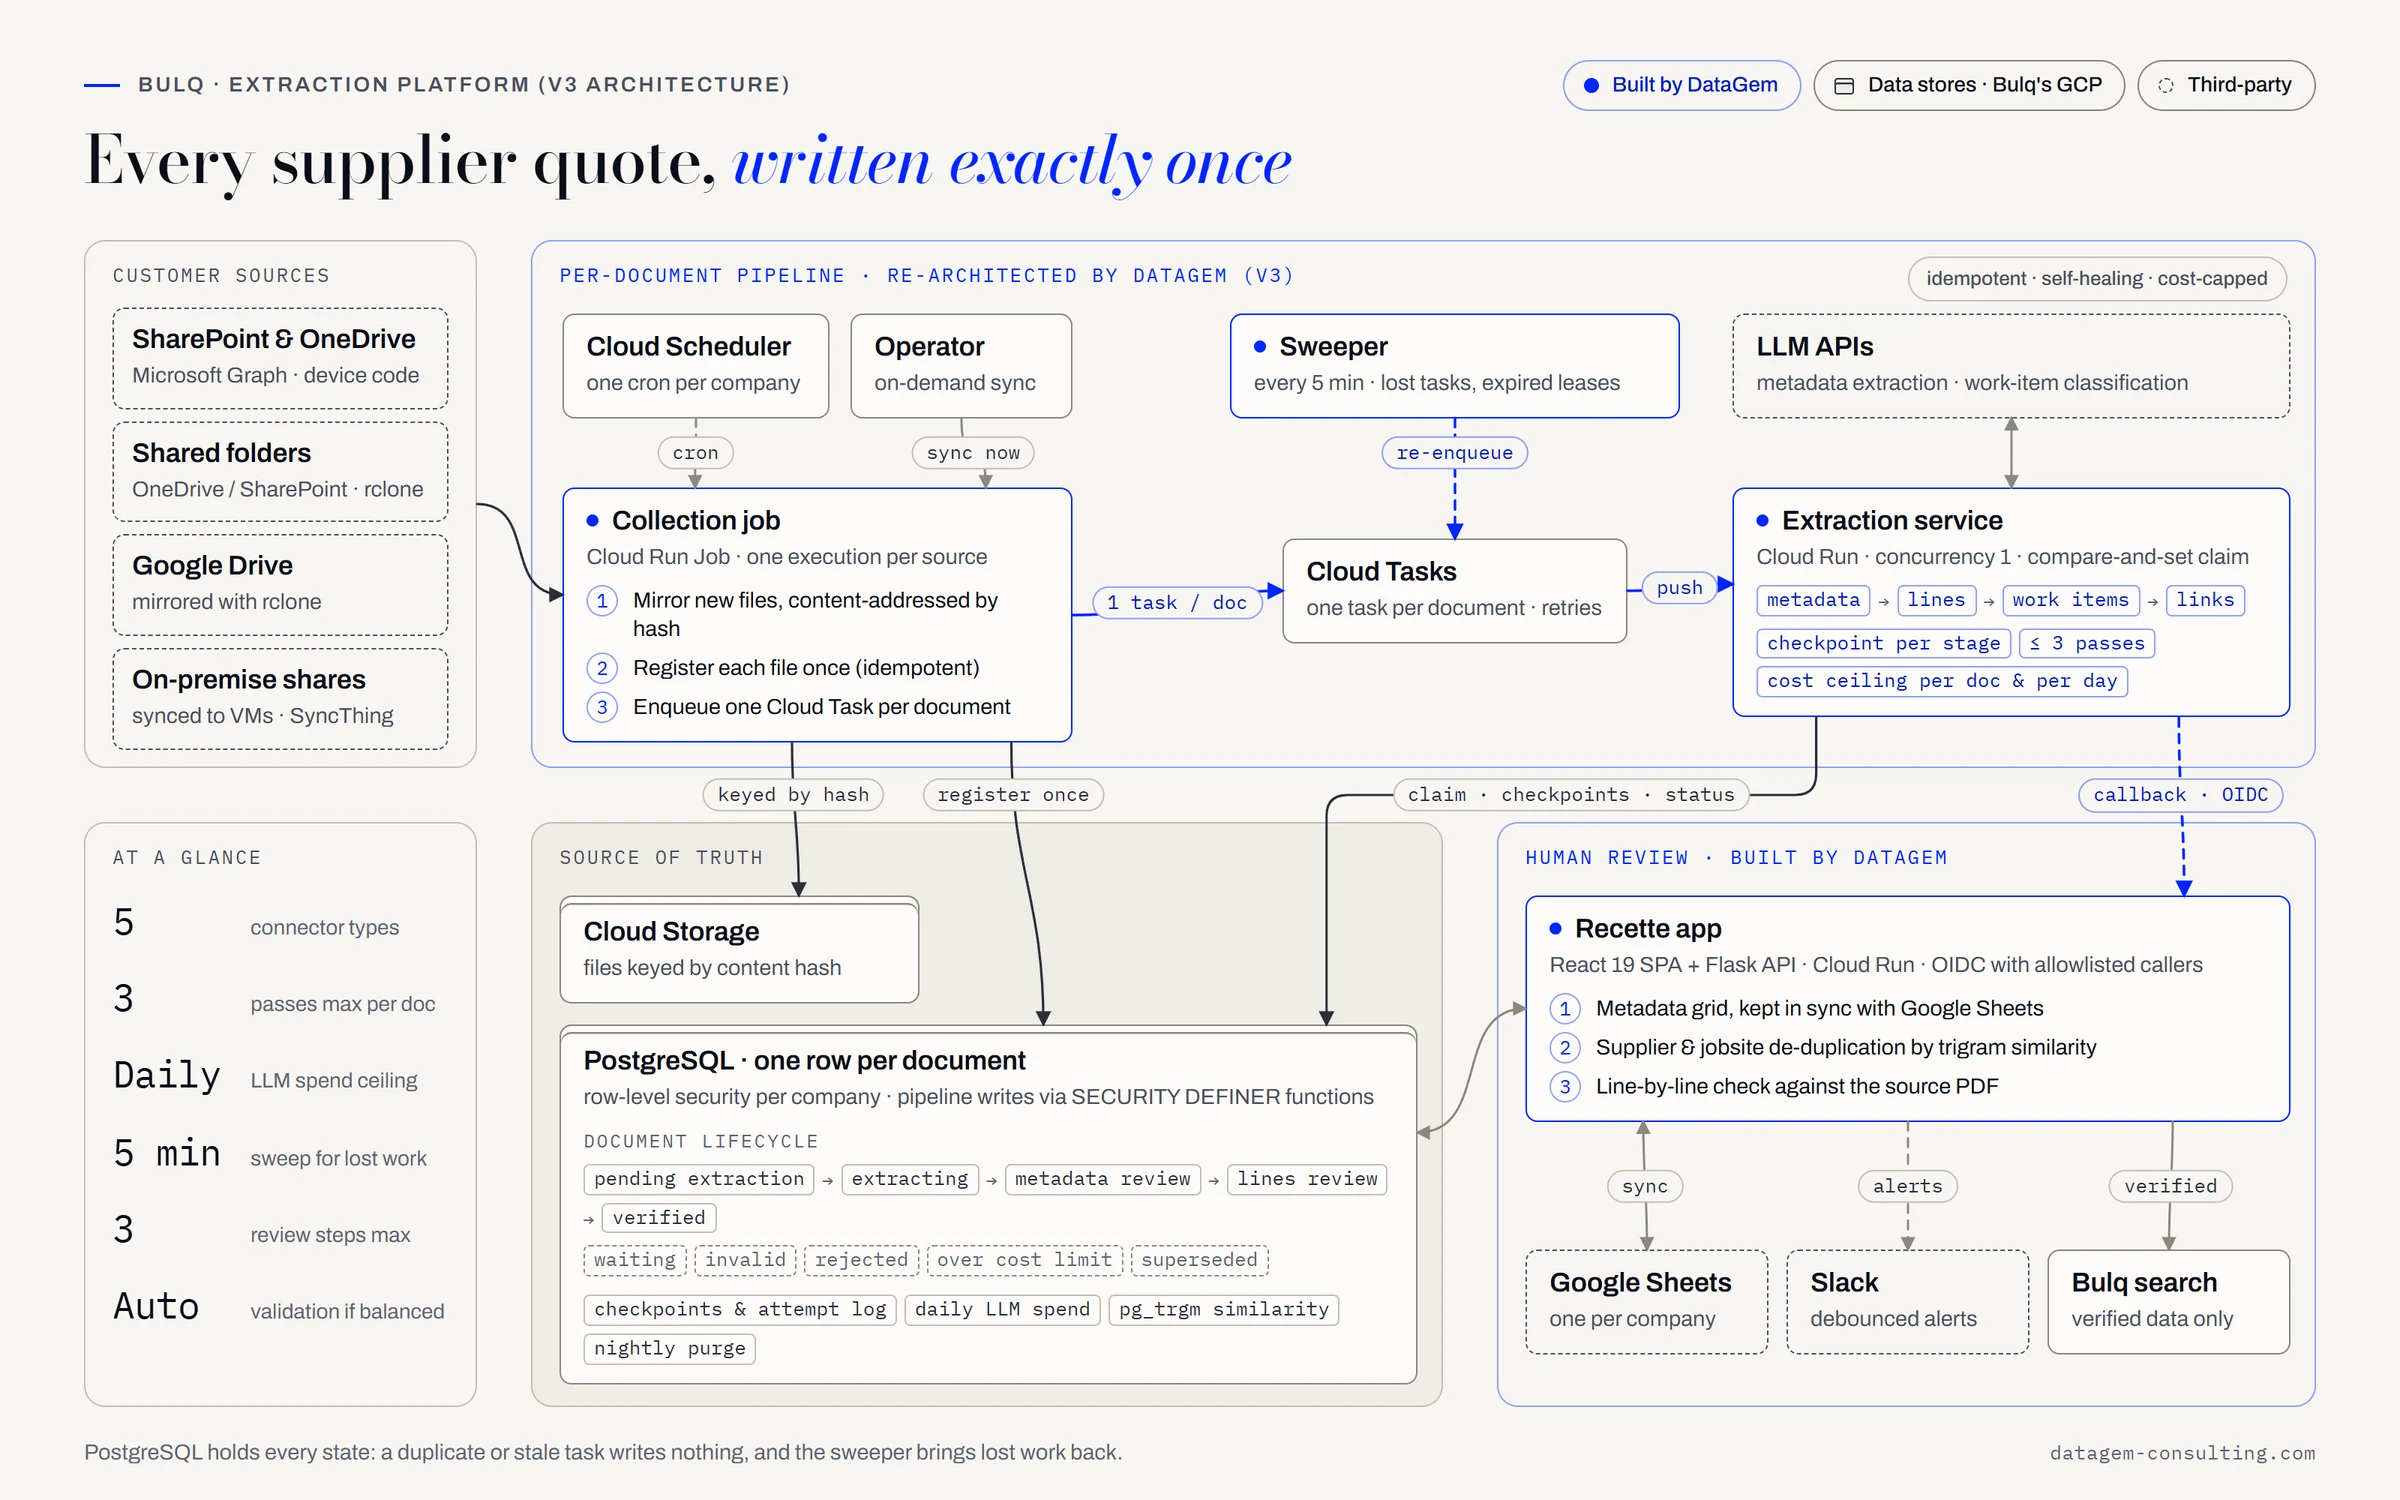The image size is (2400, 1500).
Task: Click the Operator on-demand sync box
Action: pos(961,366)
